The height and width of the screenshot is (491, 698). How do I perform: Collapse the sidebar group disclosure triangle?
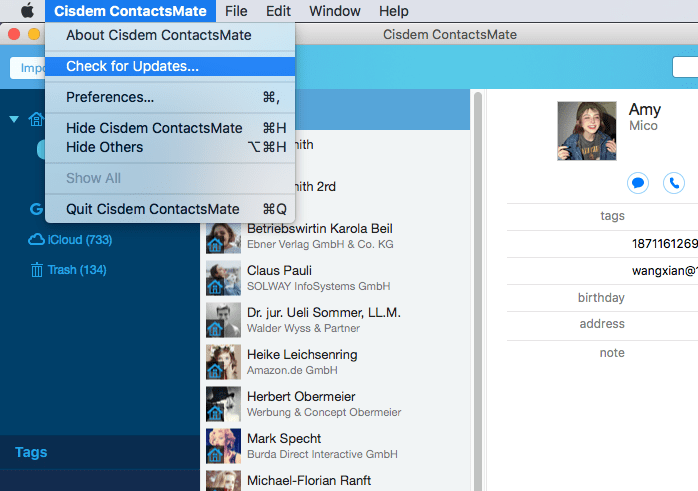pyautogui.click(x=14, y=119)
